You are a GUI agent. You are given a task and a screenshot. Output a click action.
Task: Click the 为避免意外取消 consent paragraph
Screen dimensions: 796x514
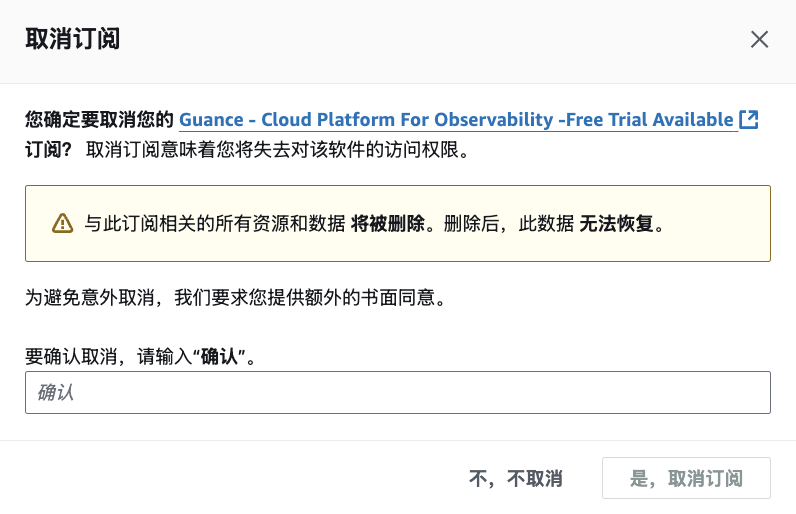click(x=236, y=297)
